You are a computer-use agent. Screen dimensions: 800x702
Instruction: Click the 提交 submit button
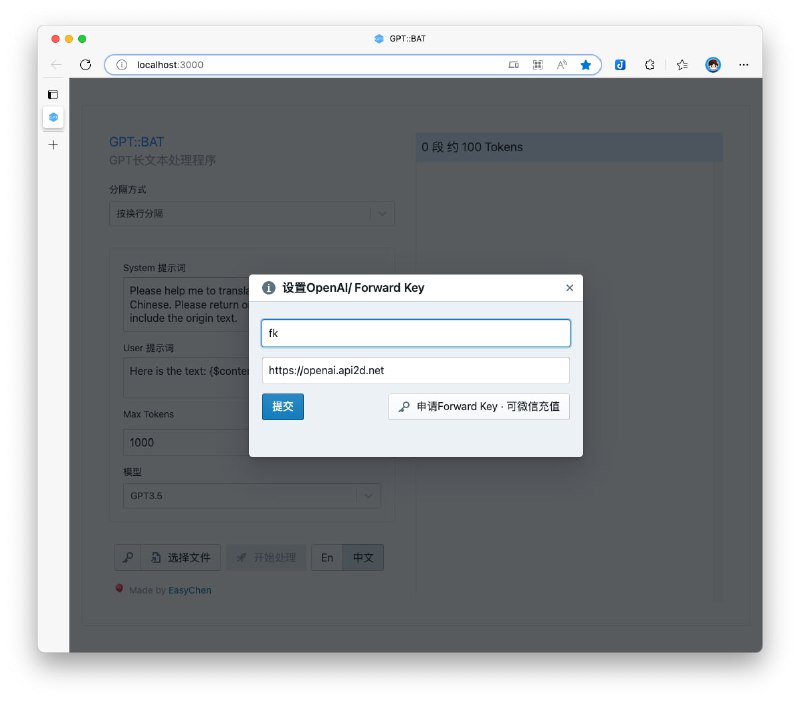click(x=282, y=407)
